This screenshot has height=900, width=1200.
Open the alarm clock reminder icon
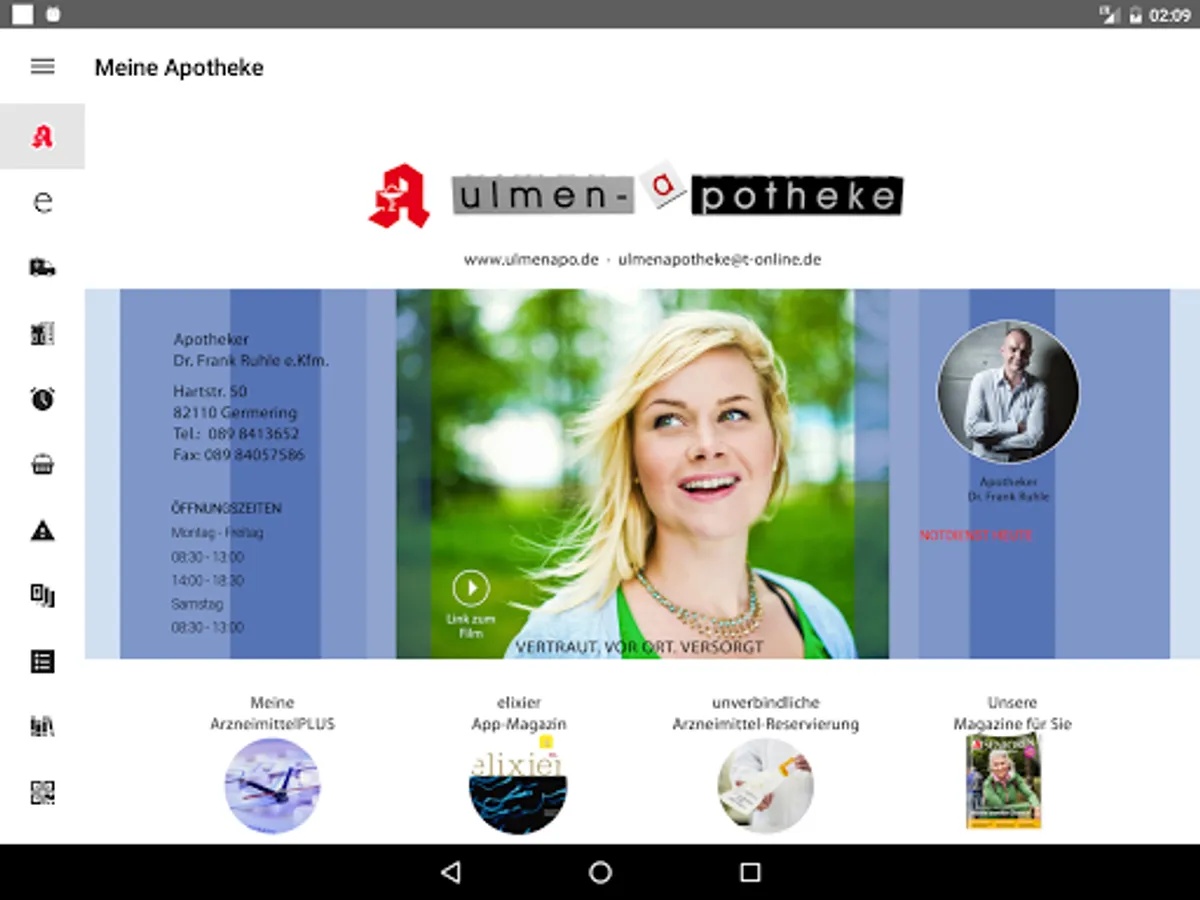(x=42, y=399)
